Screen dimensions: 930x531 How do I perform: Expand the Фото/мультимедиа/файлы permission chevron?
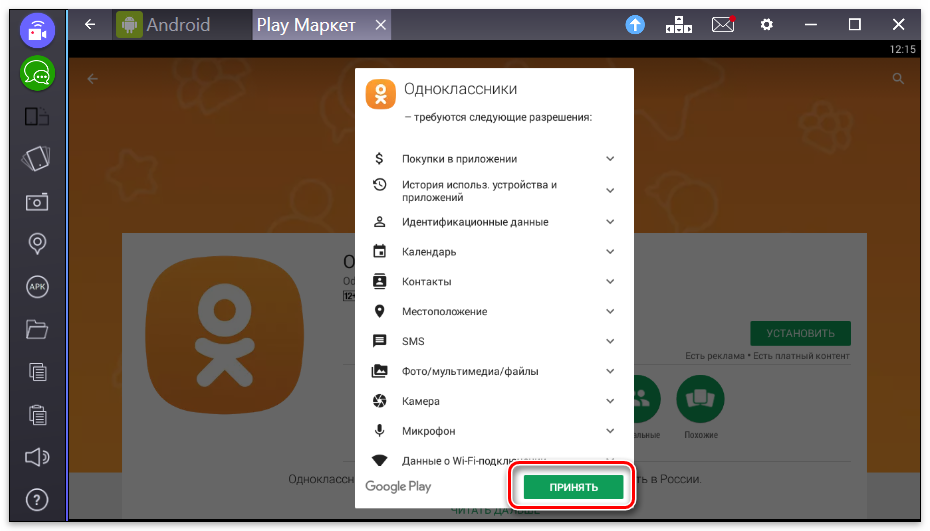click(x=610, y=371)
